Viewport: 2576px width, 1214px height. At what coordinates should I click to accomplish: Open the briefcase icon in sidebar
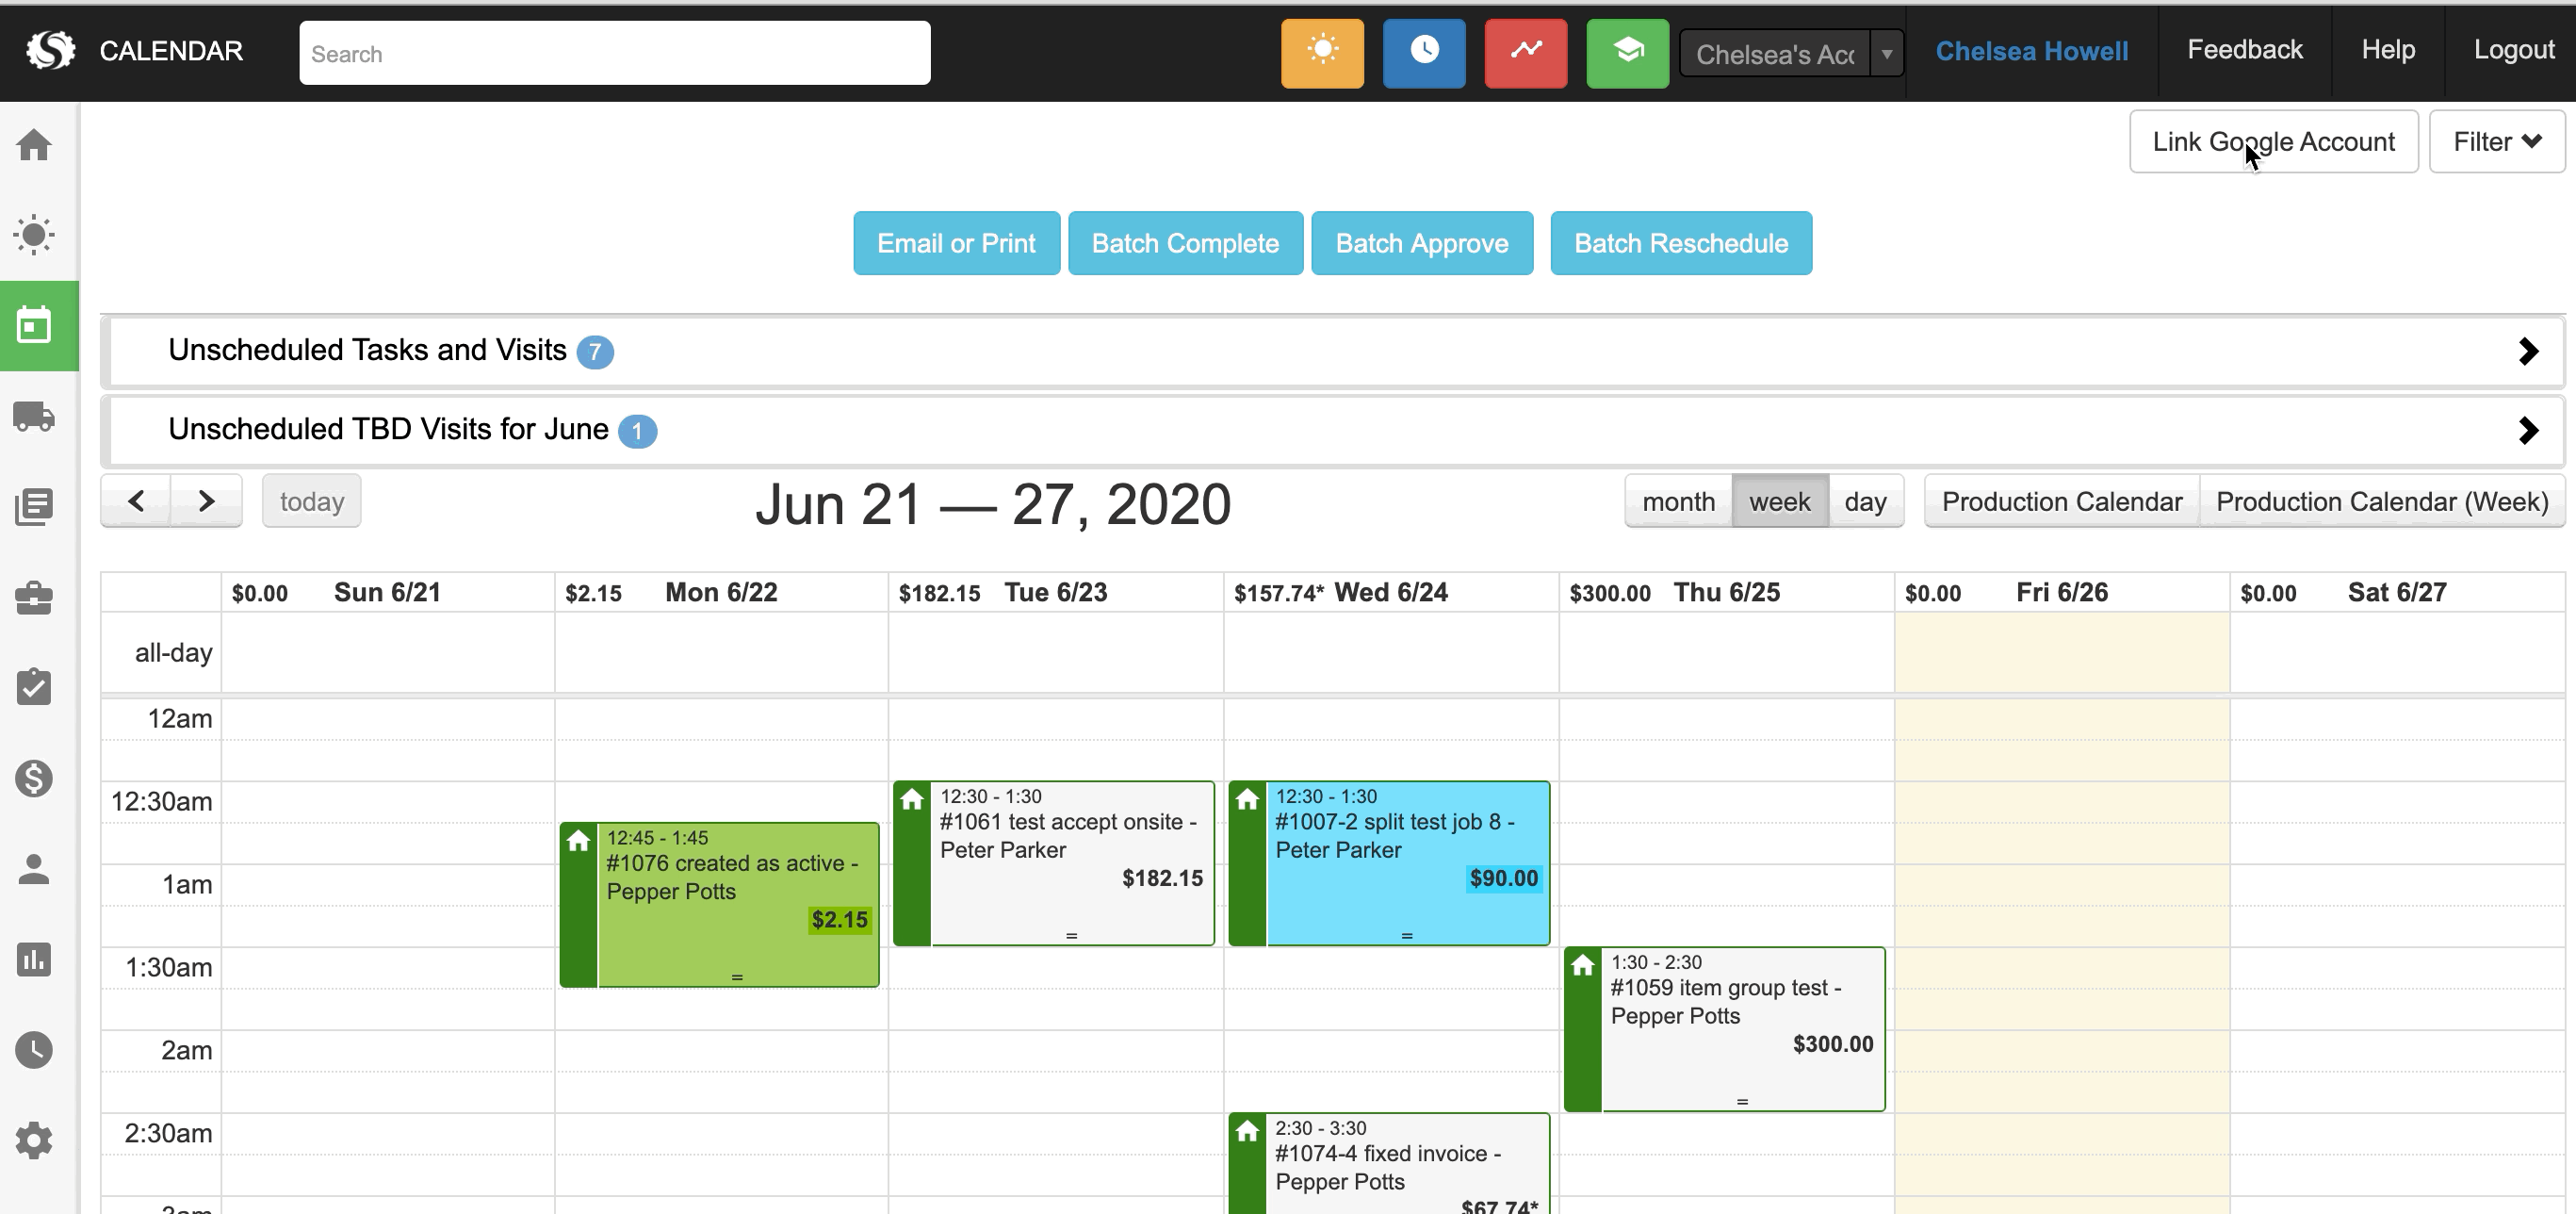click(x=34, y=597)
